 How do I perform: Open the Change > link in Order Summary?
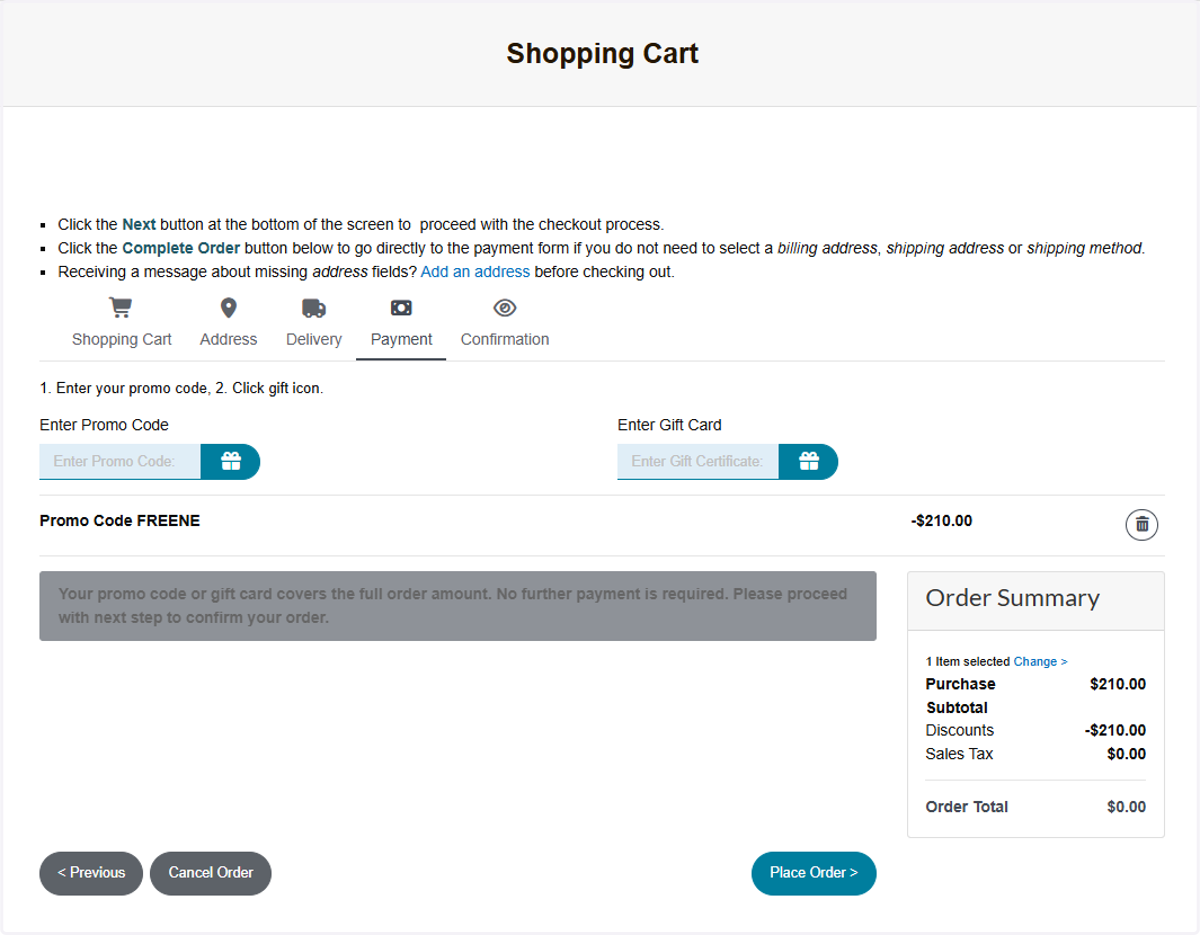coord(1040,662)
